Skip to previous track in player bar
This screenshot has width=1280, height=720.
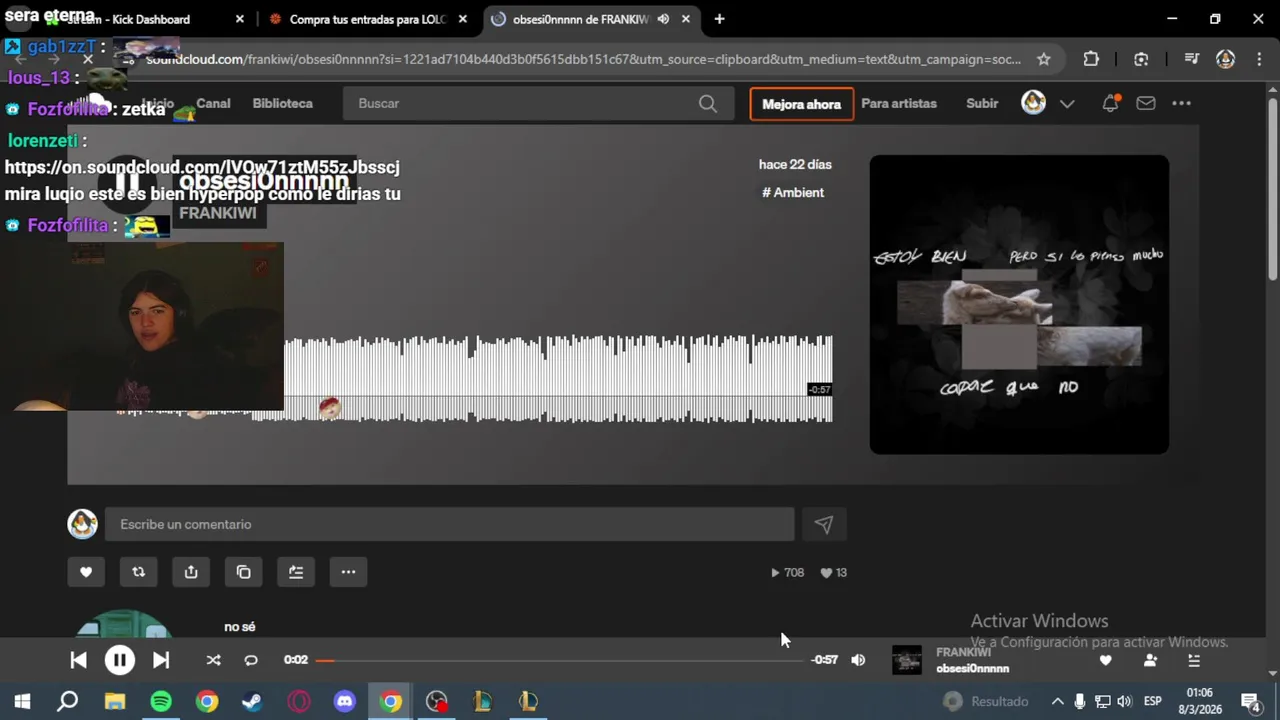(78, 660)
